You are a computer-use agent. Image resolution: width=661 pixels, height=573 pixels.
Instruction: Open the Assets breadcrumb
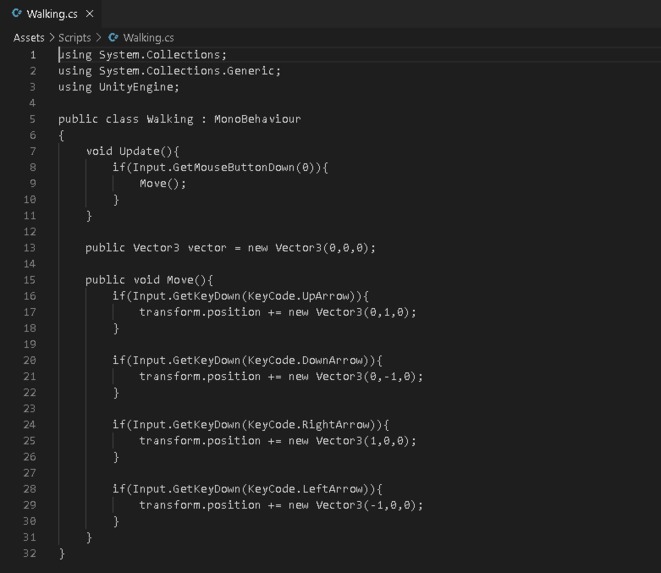[x=29, y=38]
